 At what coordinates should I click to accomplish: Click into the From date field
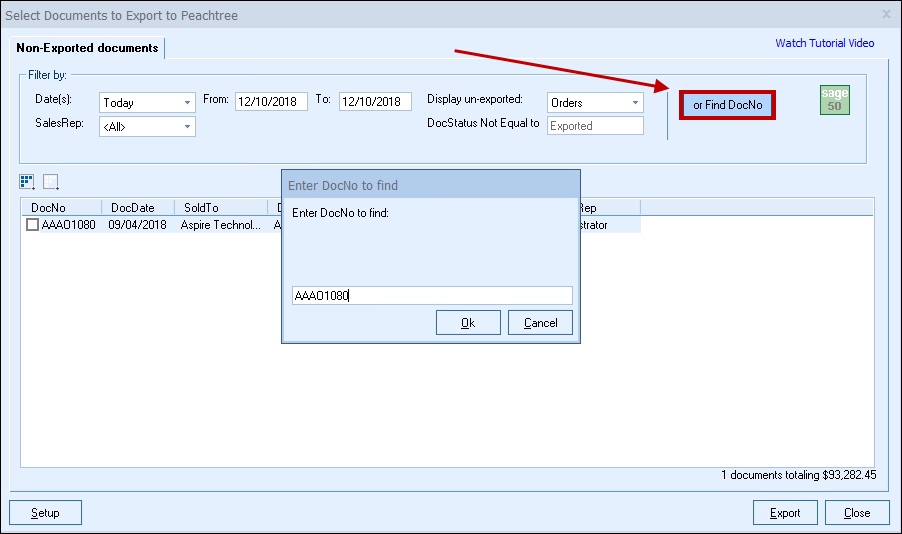[x=271, y=102]
